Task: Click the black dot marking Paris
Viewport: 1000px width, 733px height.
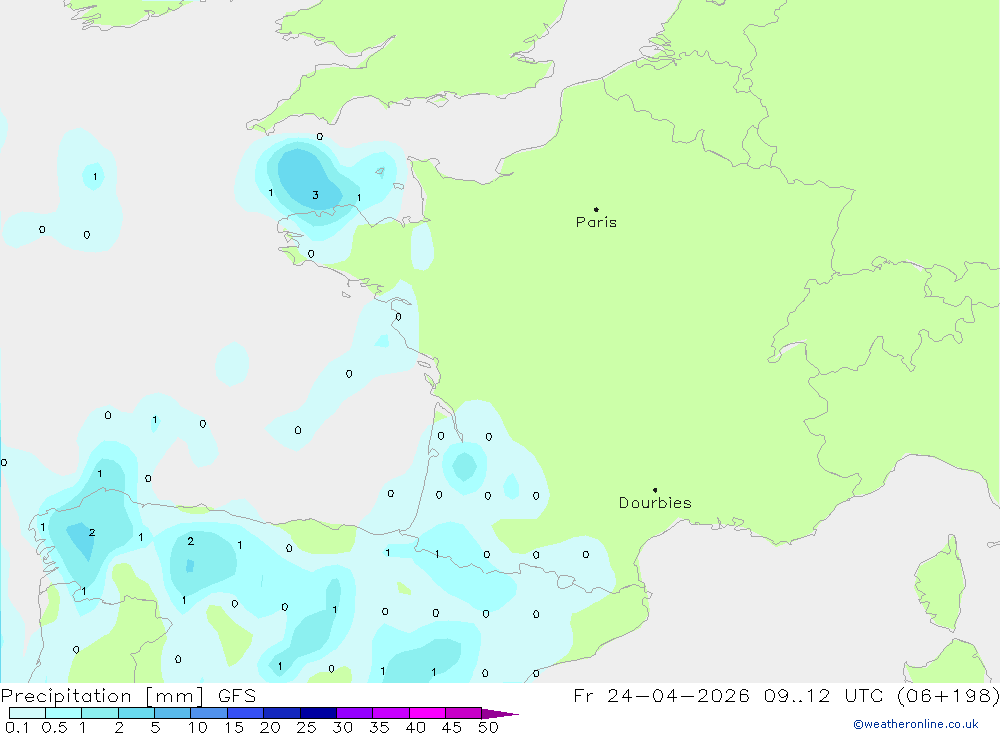Action: click(596, 209)
